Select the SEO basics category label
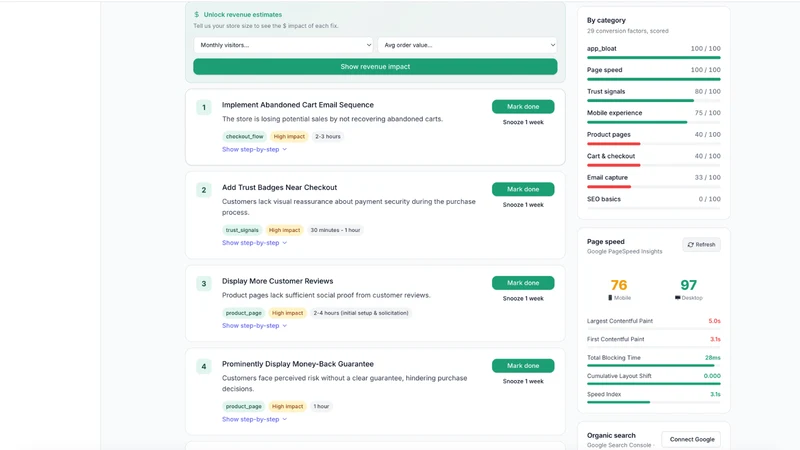The height and width of the screenshot is (450, 800). [604, 199]
